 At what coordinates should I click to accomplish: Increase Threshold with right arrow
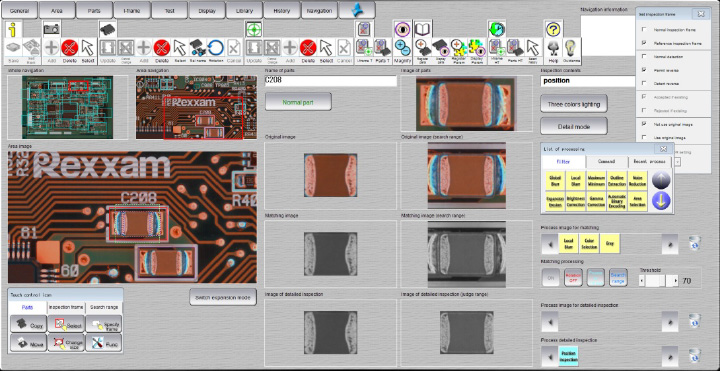pyautogui.click(x=675, y=281)
